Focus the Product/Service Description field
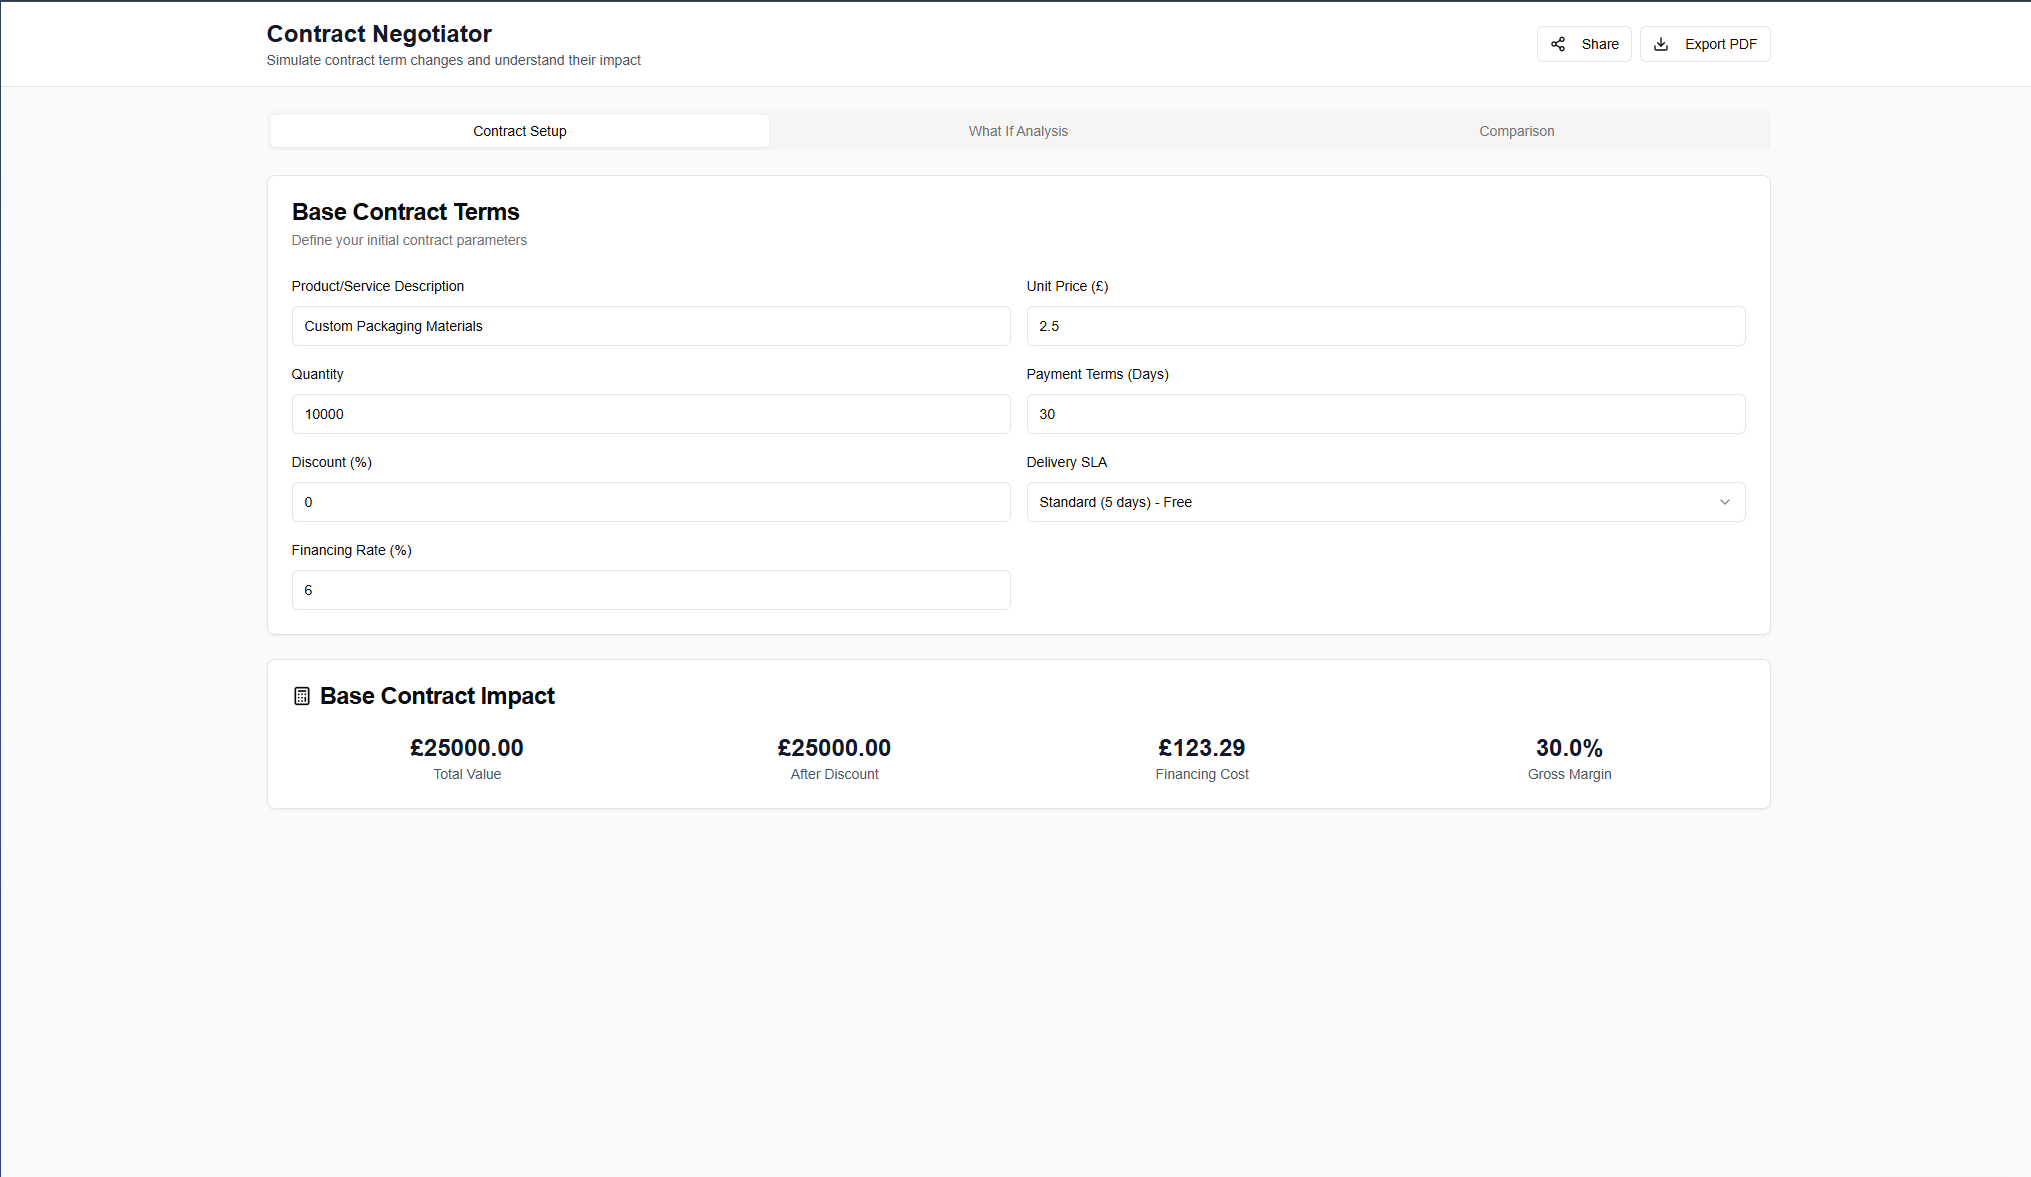This screenshot has width=2031, height=1177. coord(650,326)
